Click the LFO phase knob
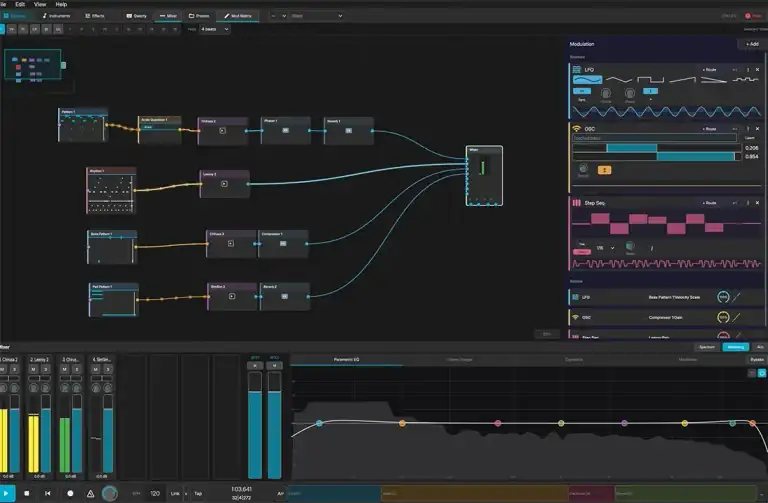Viewport: 768px width, 503px height. point(630,93)
